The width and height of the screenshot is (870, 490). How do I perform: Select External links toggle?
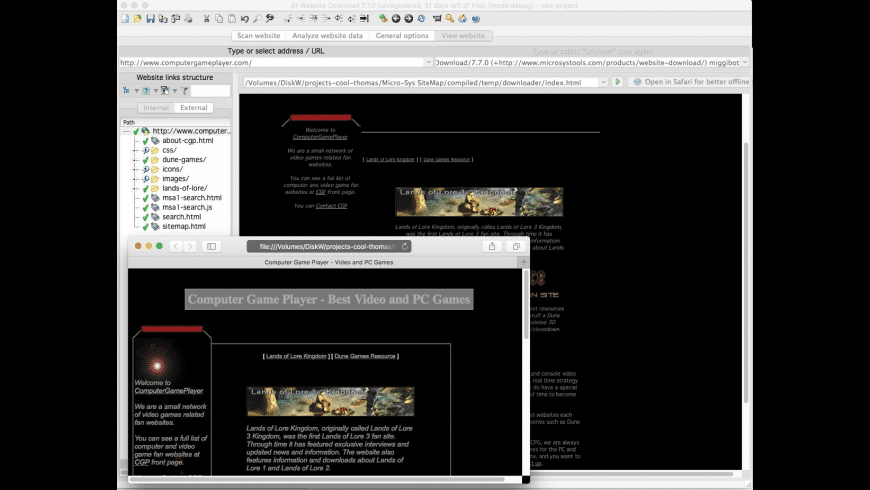194,107
